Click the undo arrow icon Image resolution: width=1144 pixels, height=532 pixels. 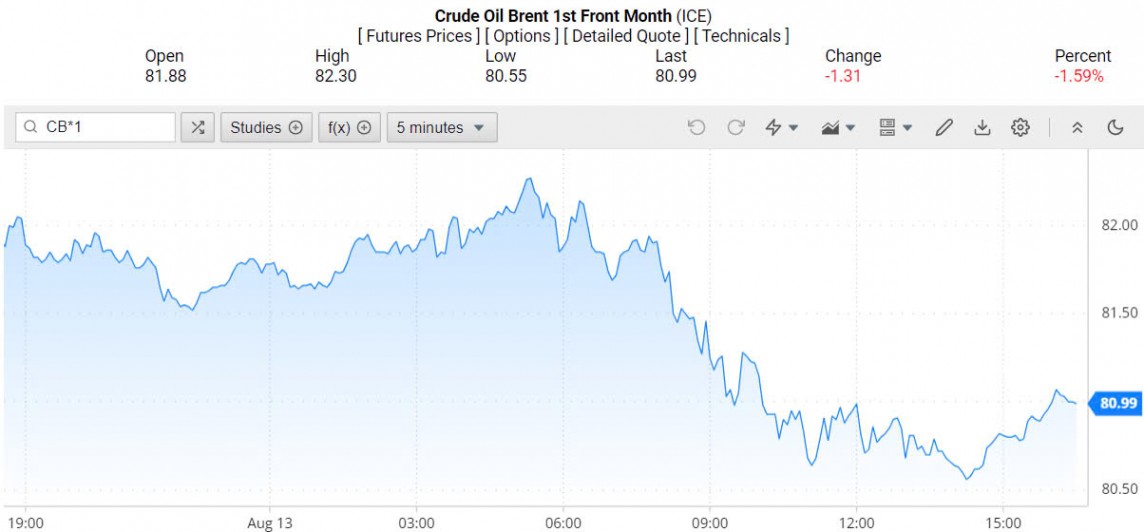(x=696, y=127)
